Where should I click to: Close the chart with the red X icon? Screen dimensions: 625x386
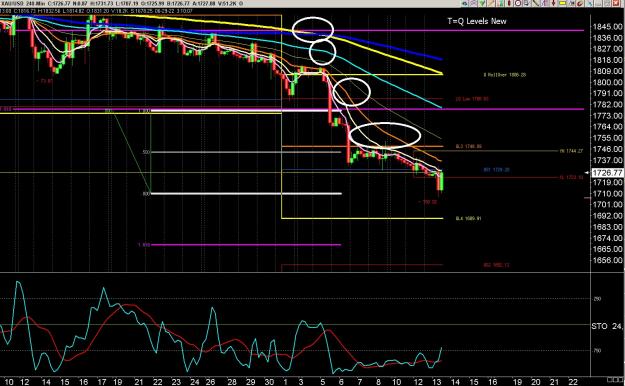pos(615,3)
